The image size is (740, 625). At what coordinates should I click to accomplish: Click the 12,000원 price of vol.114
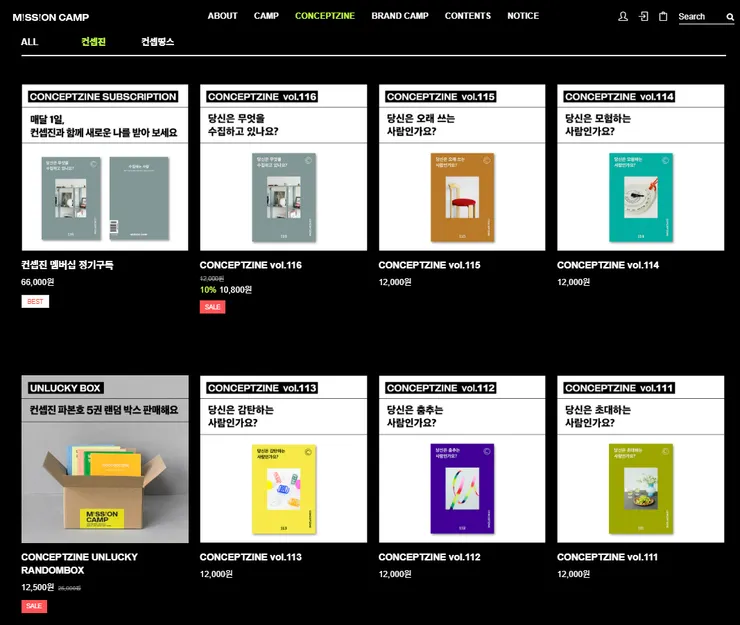click(x=573, y=282)
